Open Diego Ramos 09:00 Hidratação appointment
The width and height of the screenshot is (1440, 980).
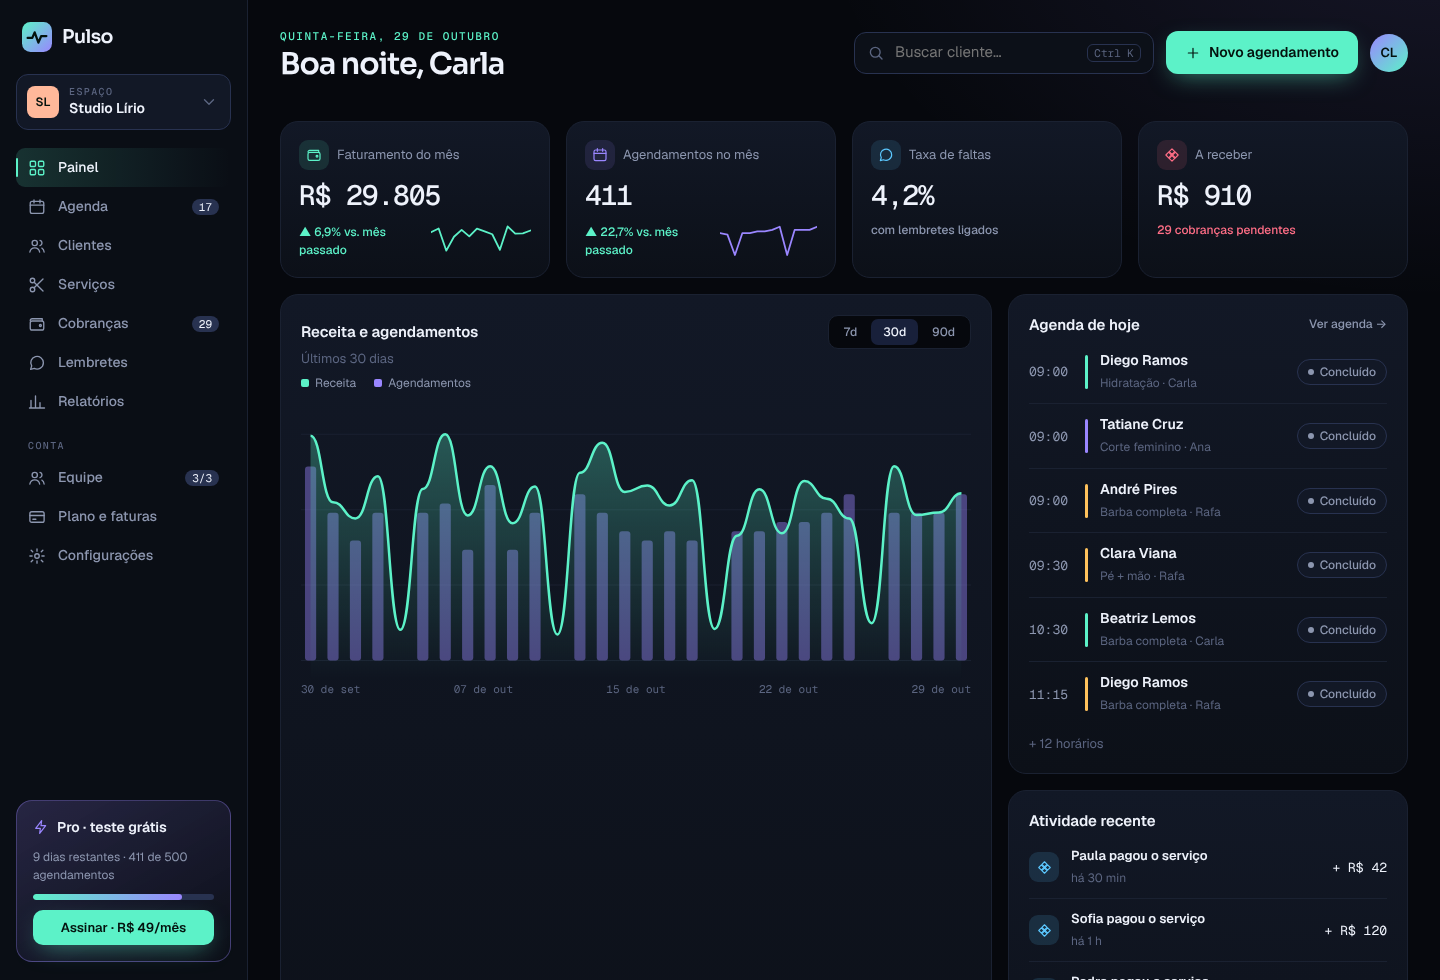[1208, 372]
